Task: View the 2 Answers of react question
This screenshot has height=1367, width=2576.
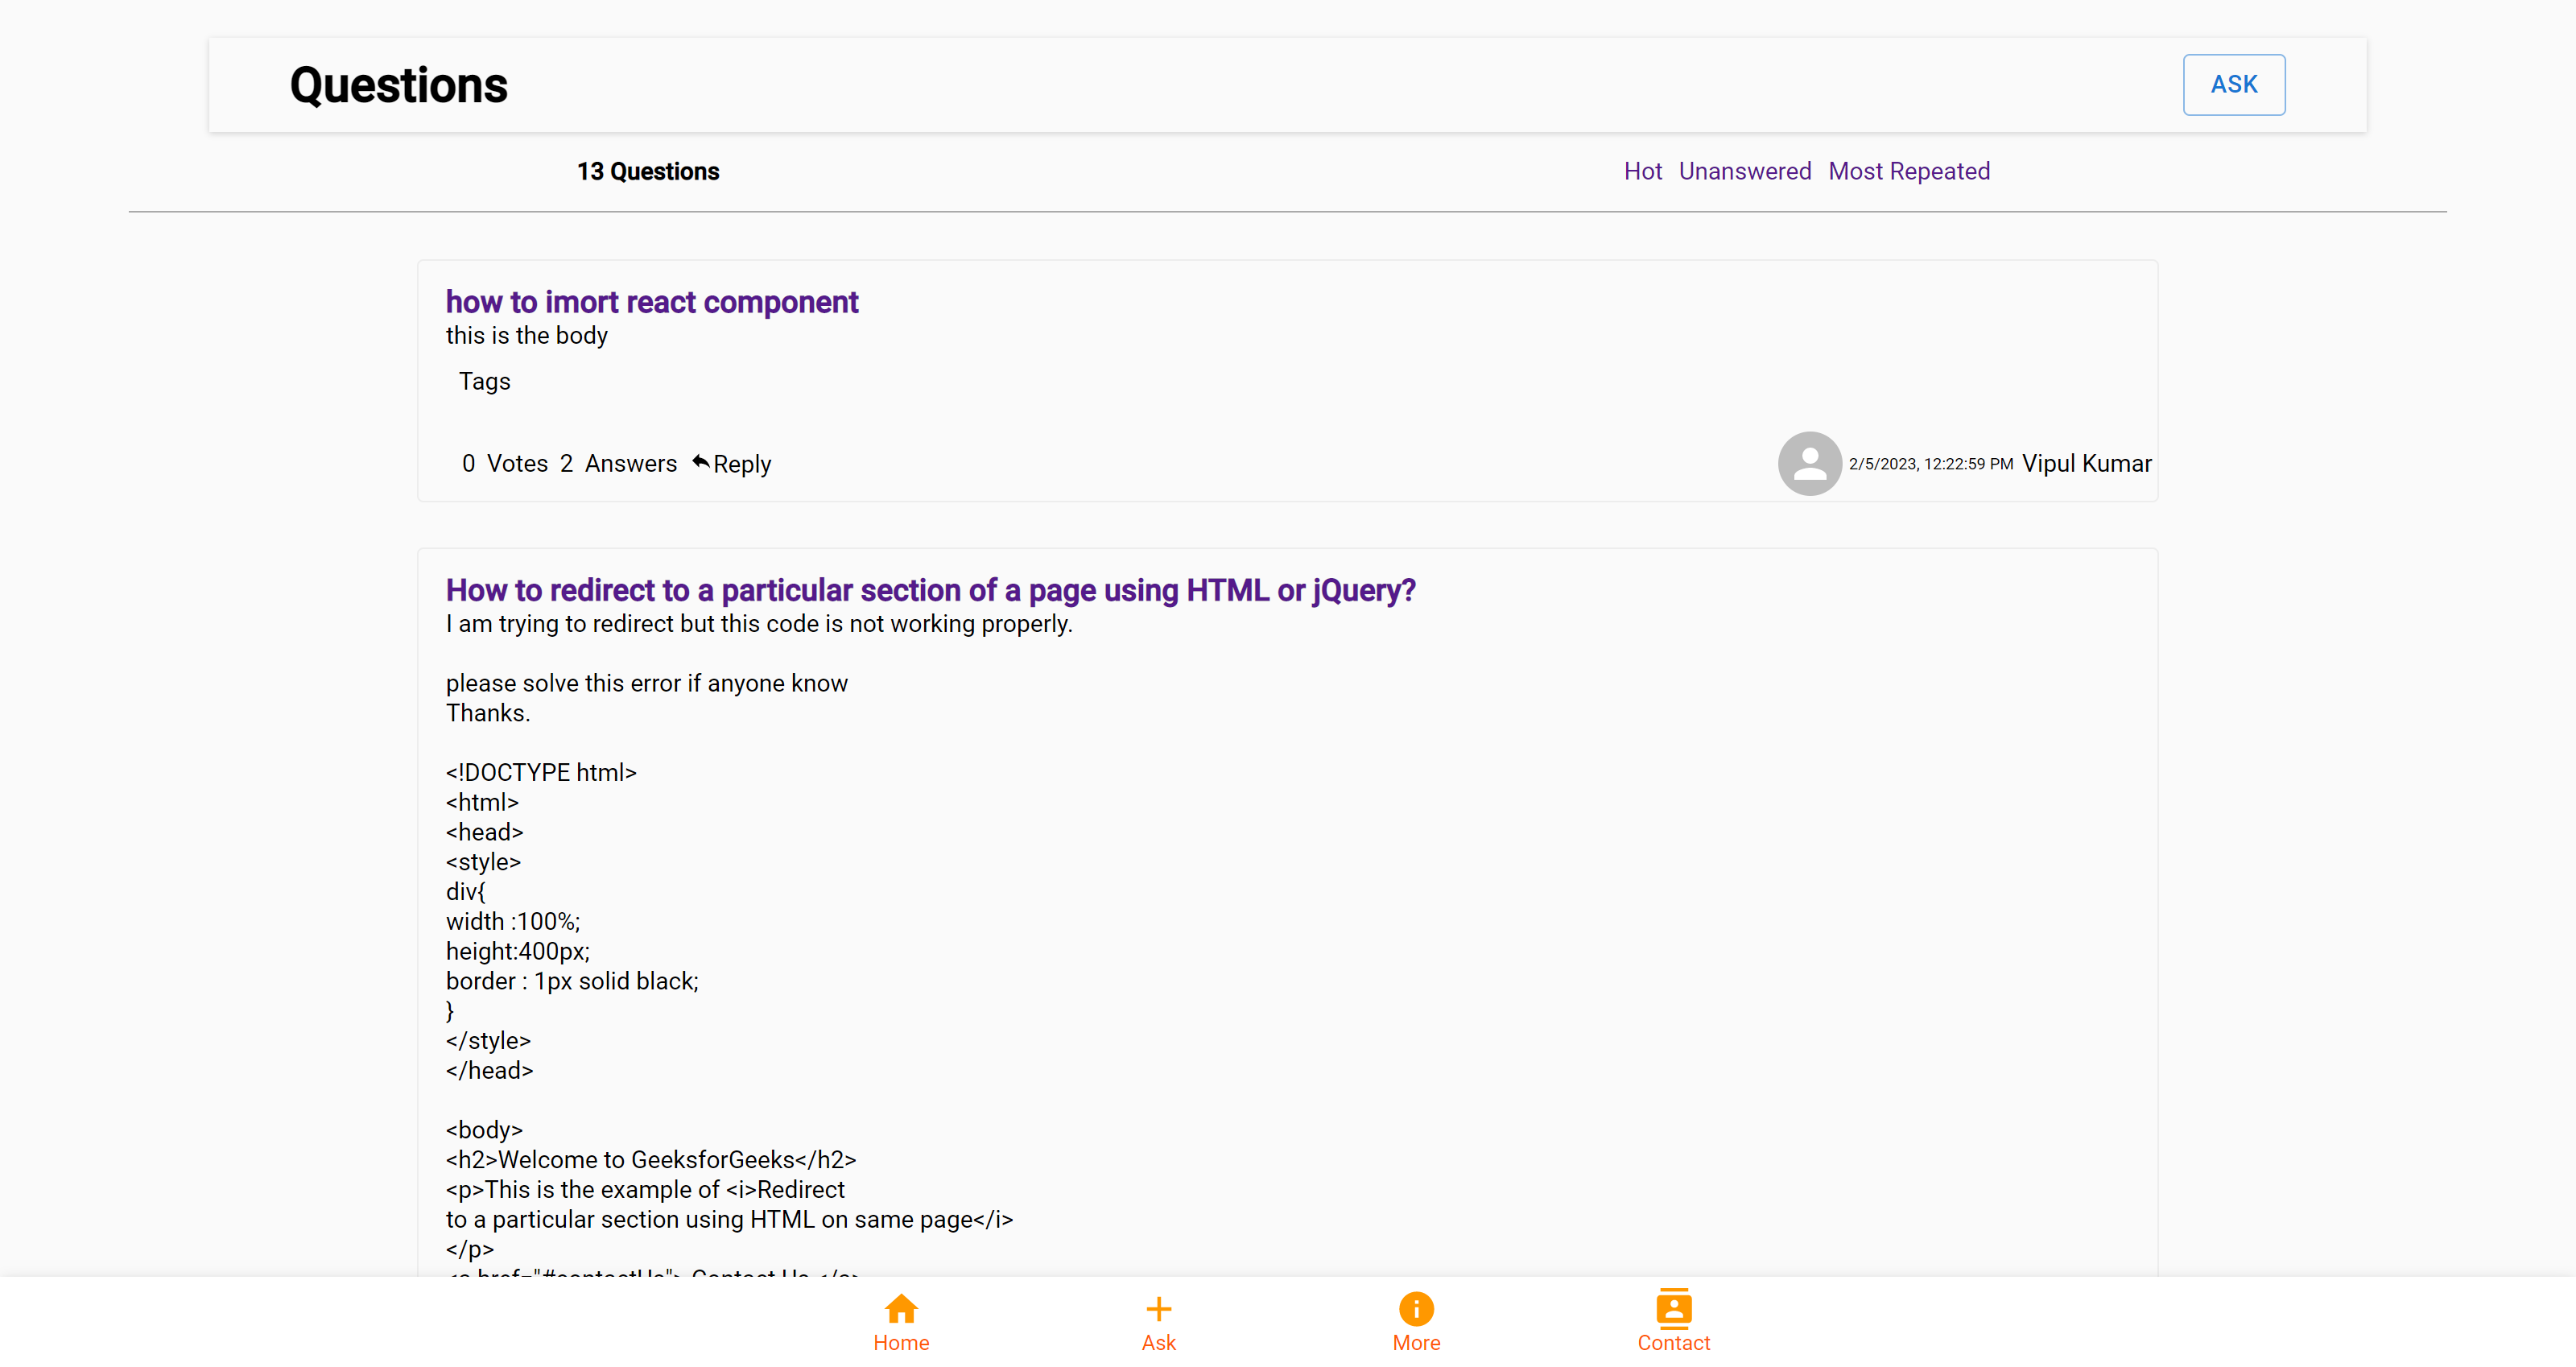Action: coord(620,463)
